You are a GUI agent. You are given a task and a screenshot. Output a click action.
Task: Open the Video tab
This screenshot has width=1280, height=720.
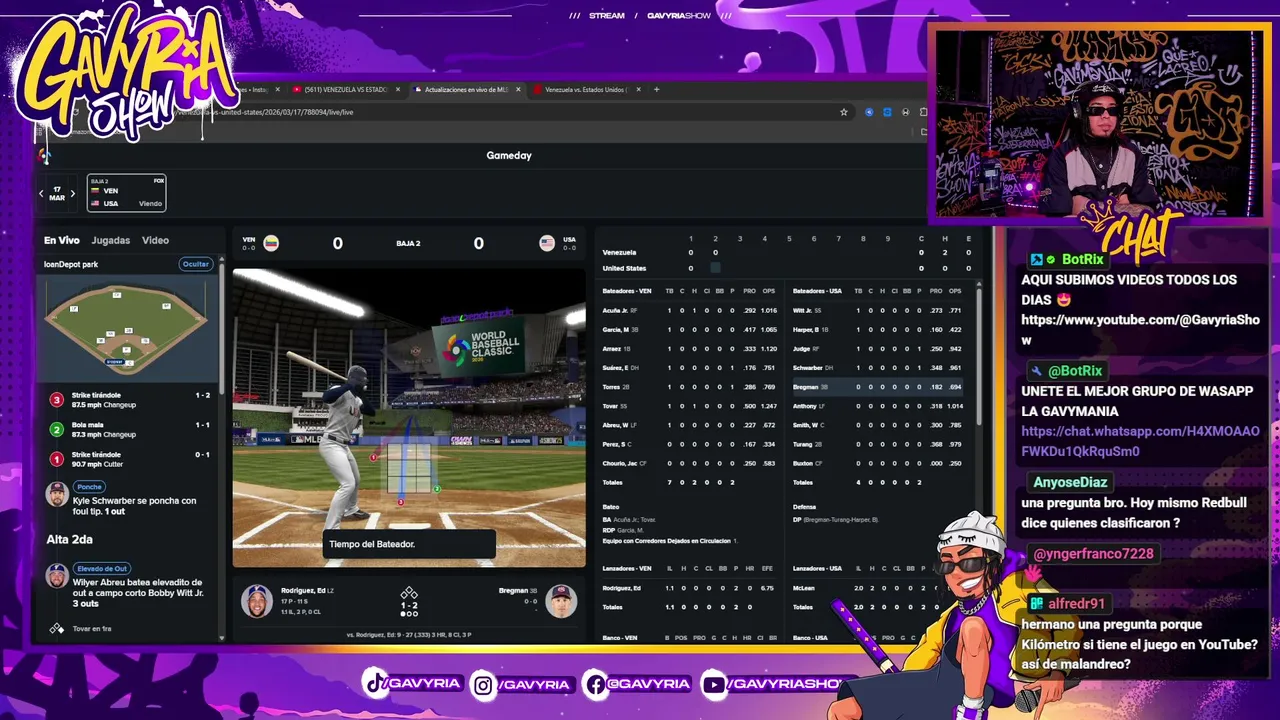coord(155,240)
